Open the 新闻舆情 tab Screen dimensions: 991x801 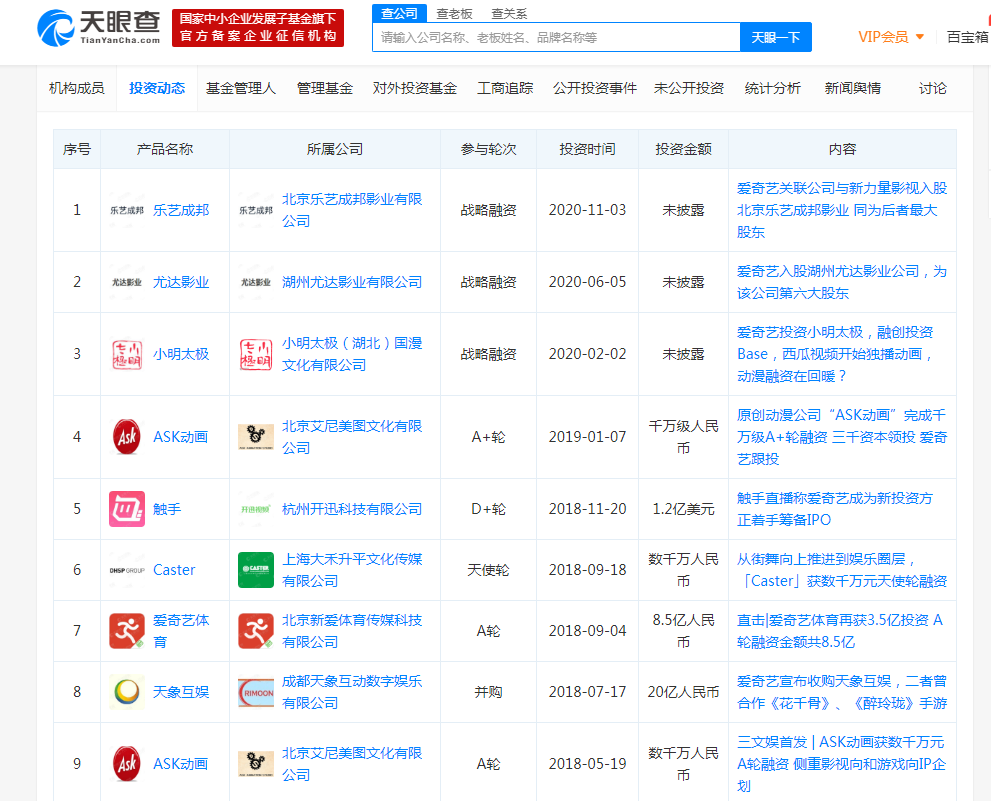853,89
